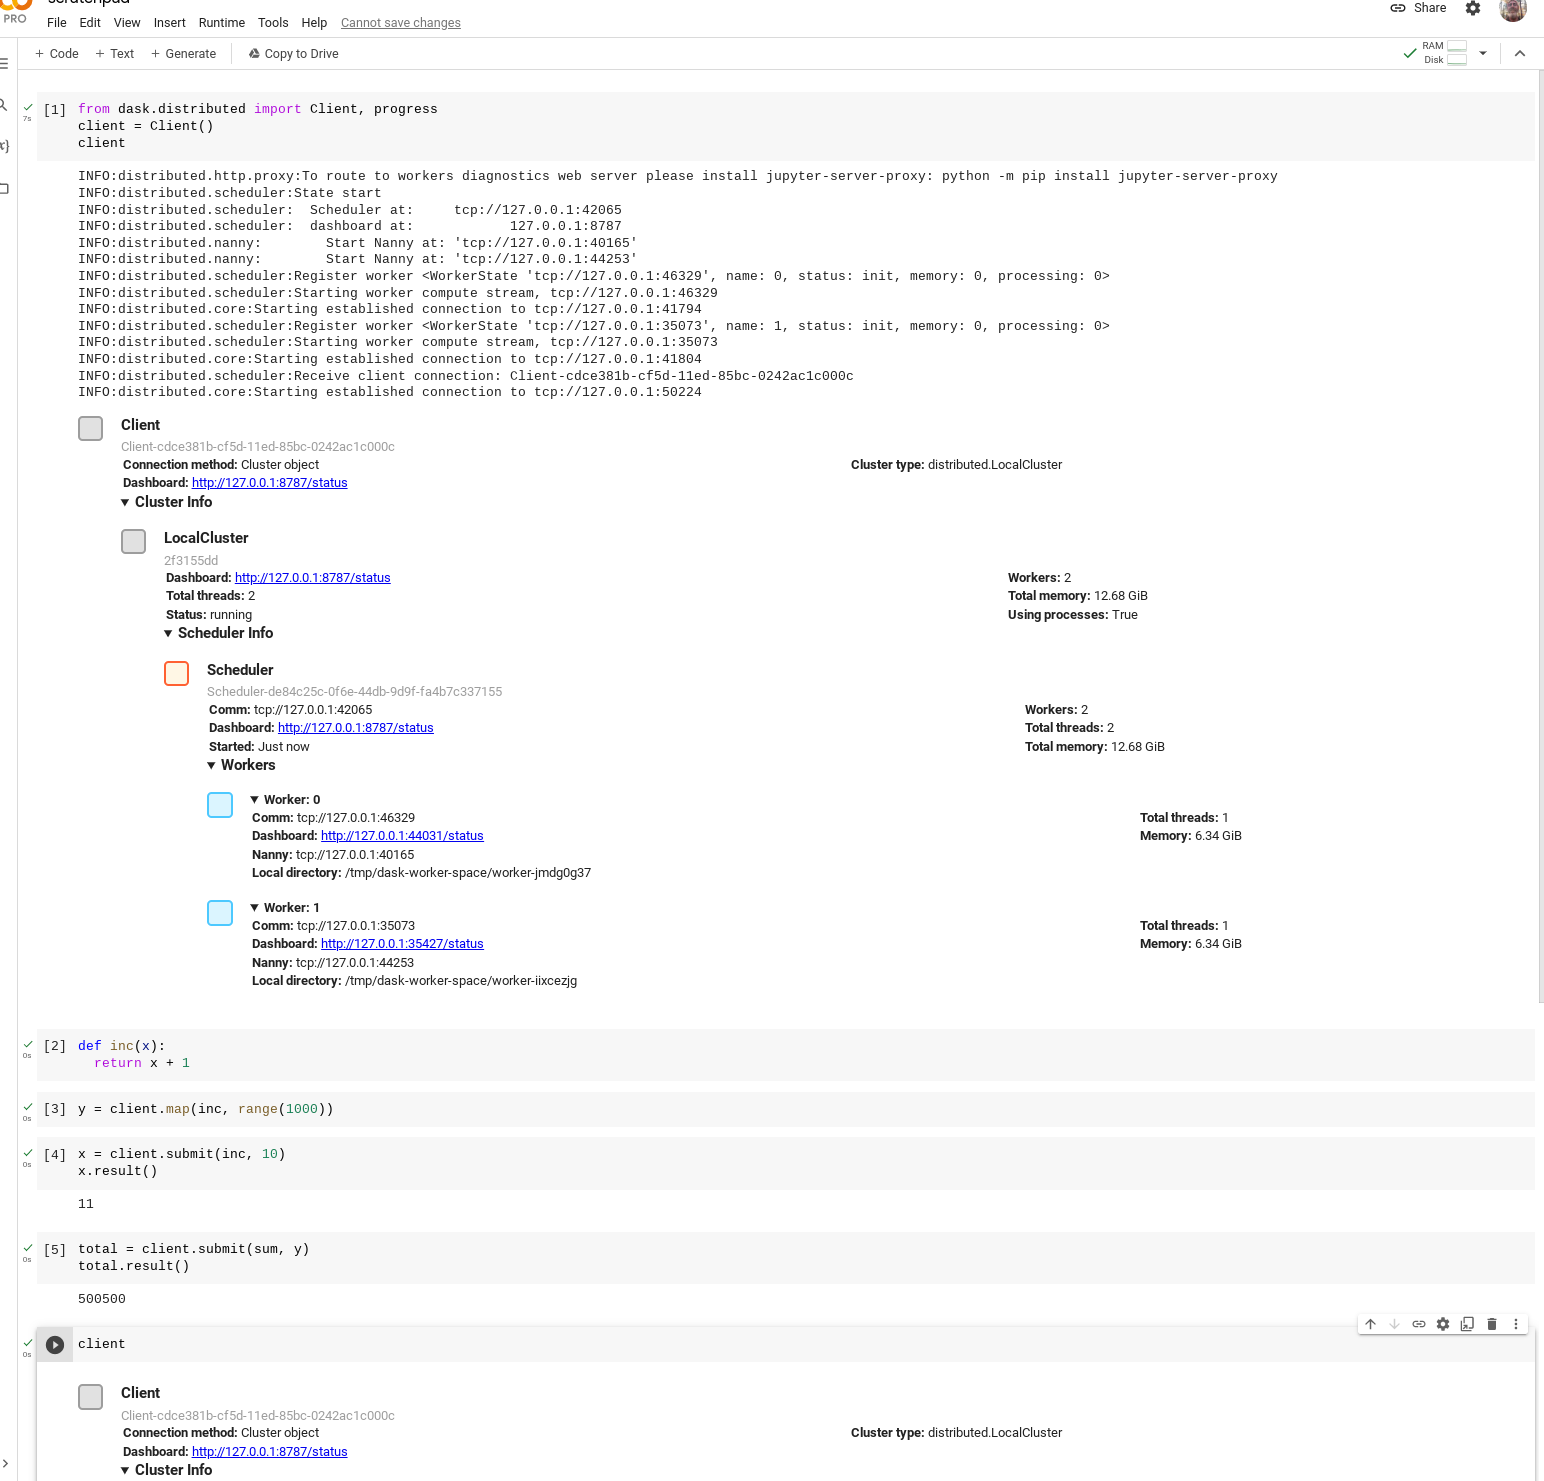1544x1481 pixels.
Task: Open find and replace in the sidebar
Action: [x=5, y=105]
